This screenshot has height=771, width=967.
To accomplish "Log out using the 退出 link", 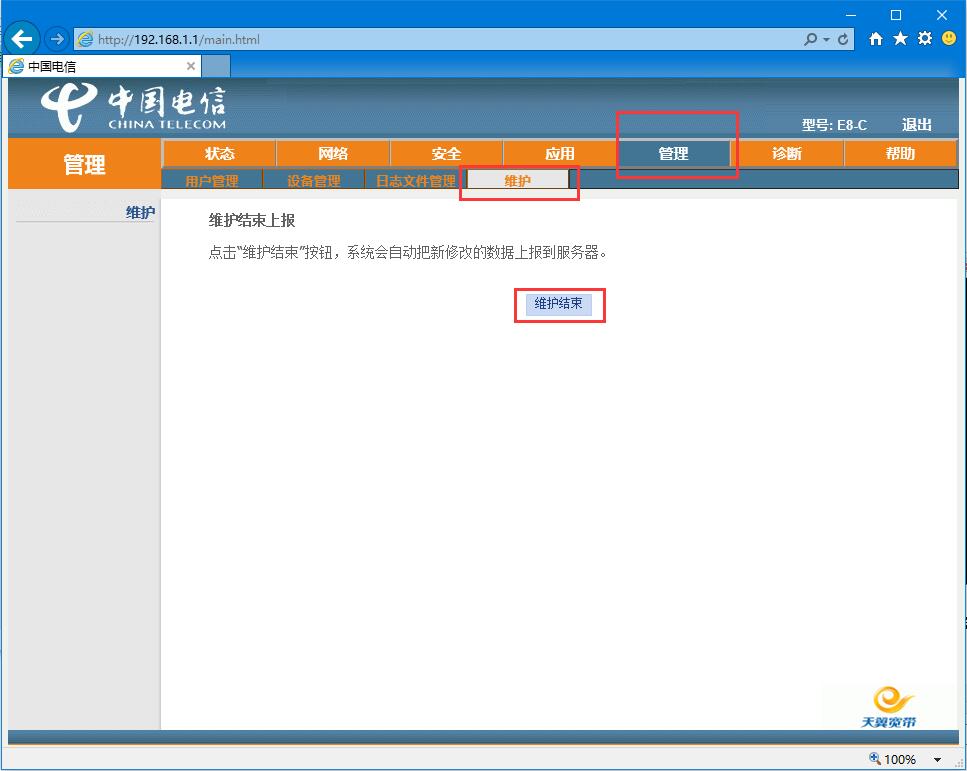I will (916, 125).
